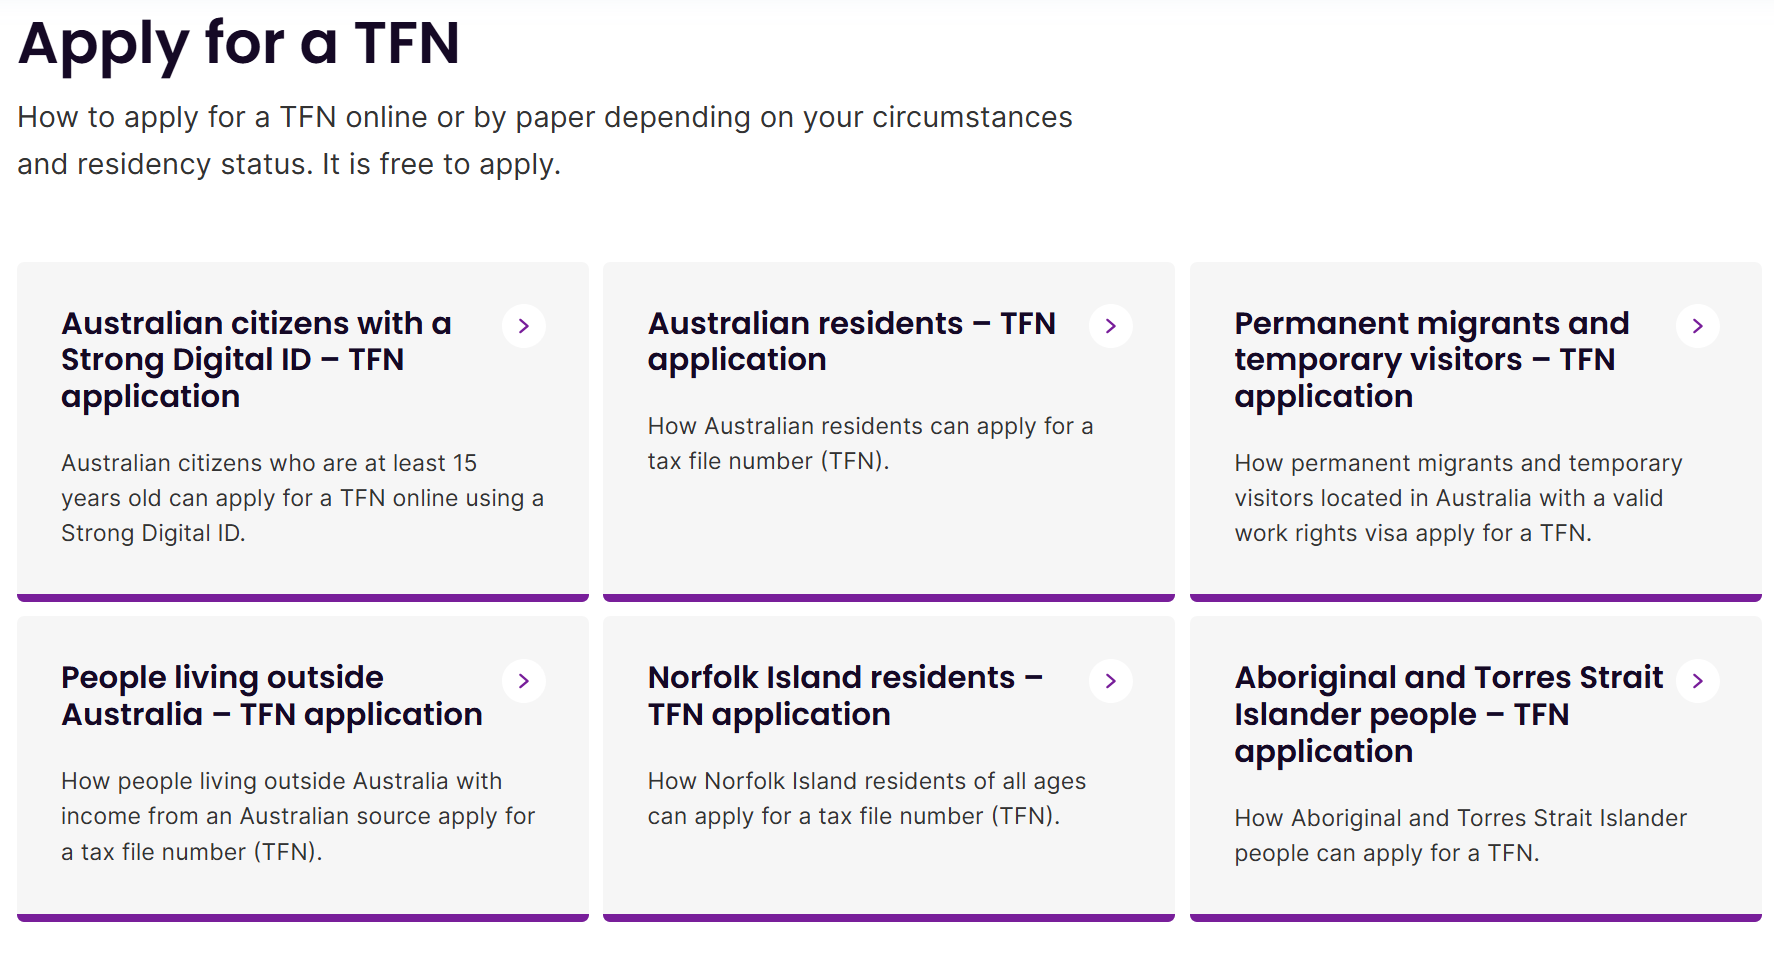Click arrow icon on Permanent migrants card
Image resolution: width=1774 pixels, height=955 pixels.
1697,326
